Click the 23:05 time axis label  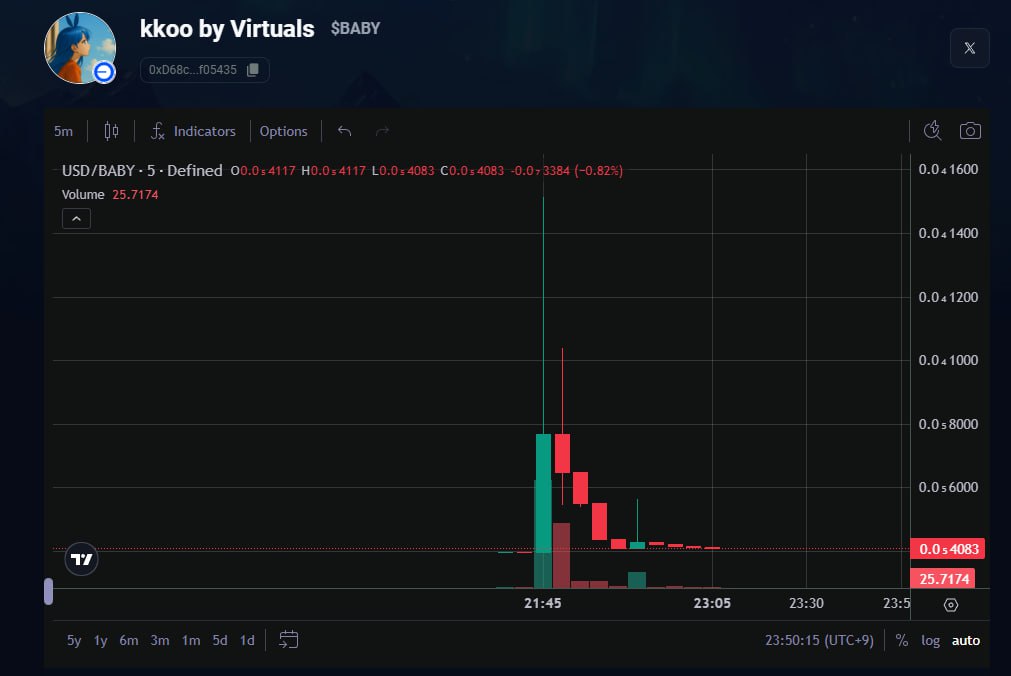pyautogui.click(x=712, y=603)
